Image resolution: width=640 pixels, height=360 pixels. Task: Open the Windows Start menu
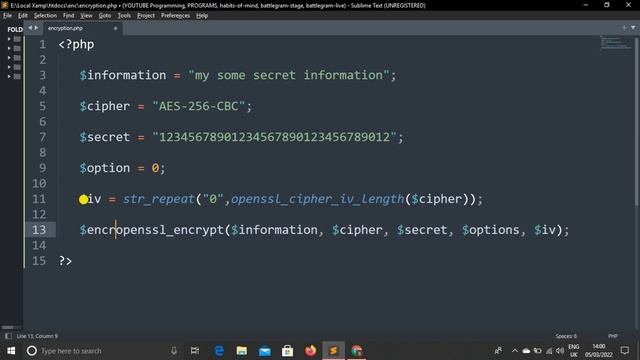click(x=11, y=351)
